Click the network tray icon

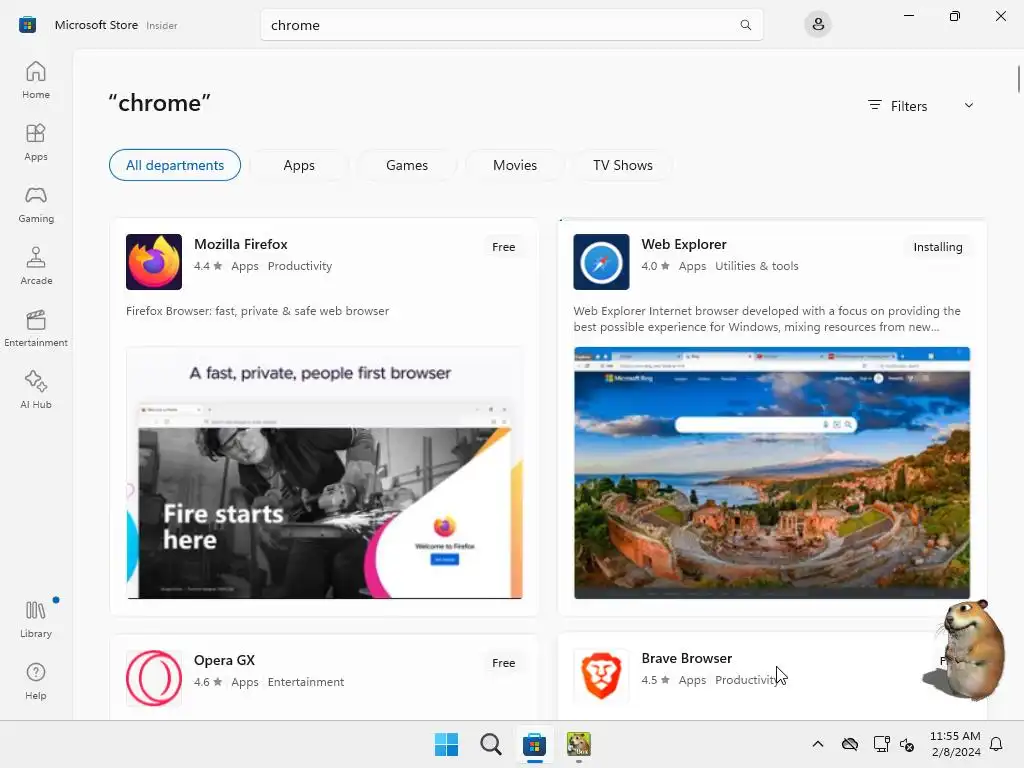881,744
